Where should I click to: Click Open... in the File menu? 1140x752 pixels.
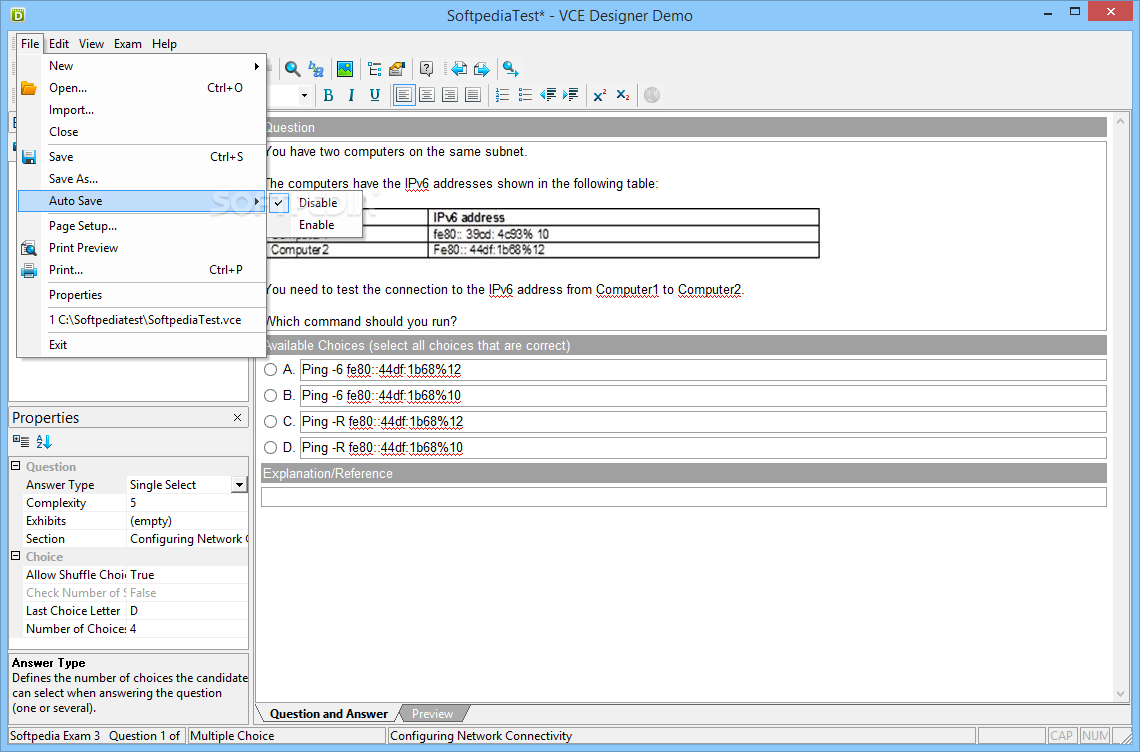coord(142,88)
